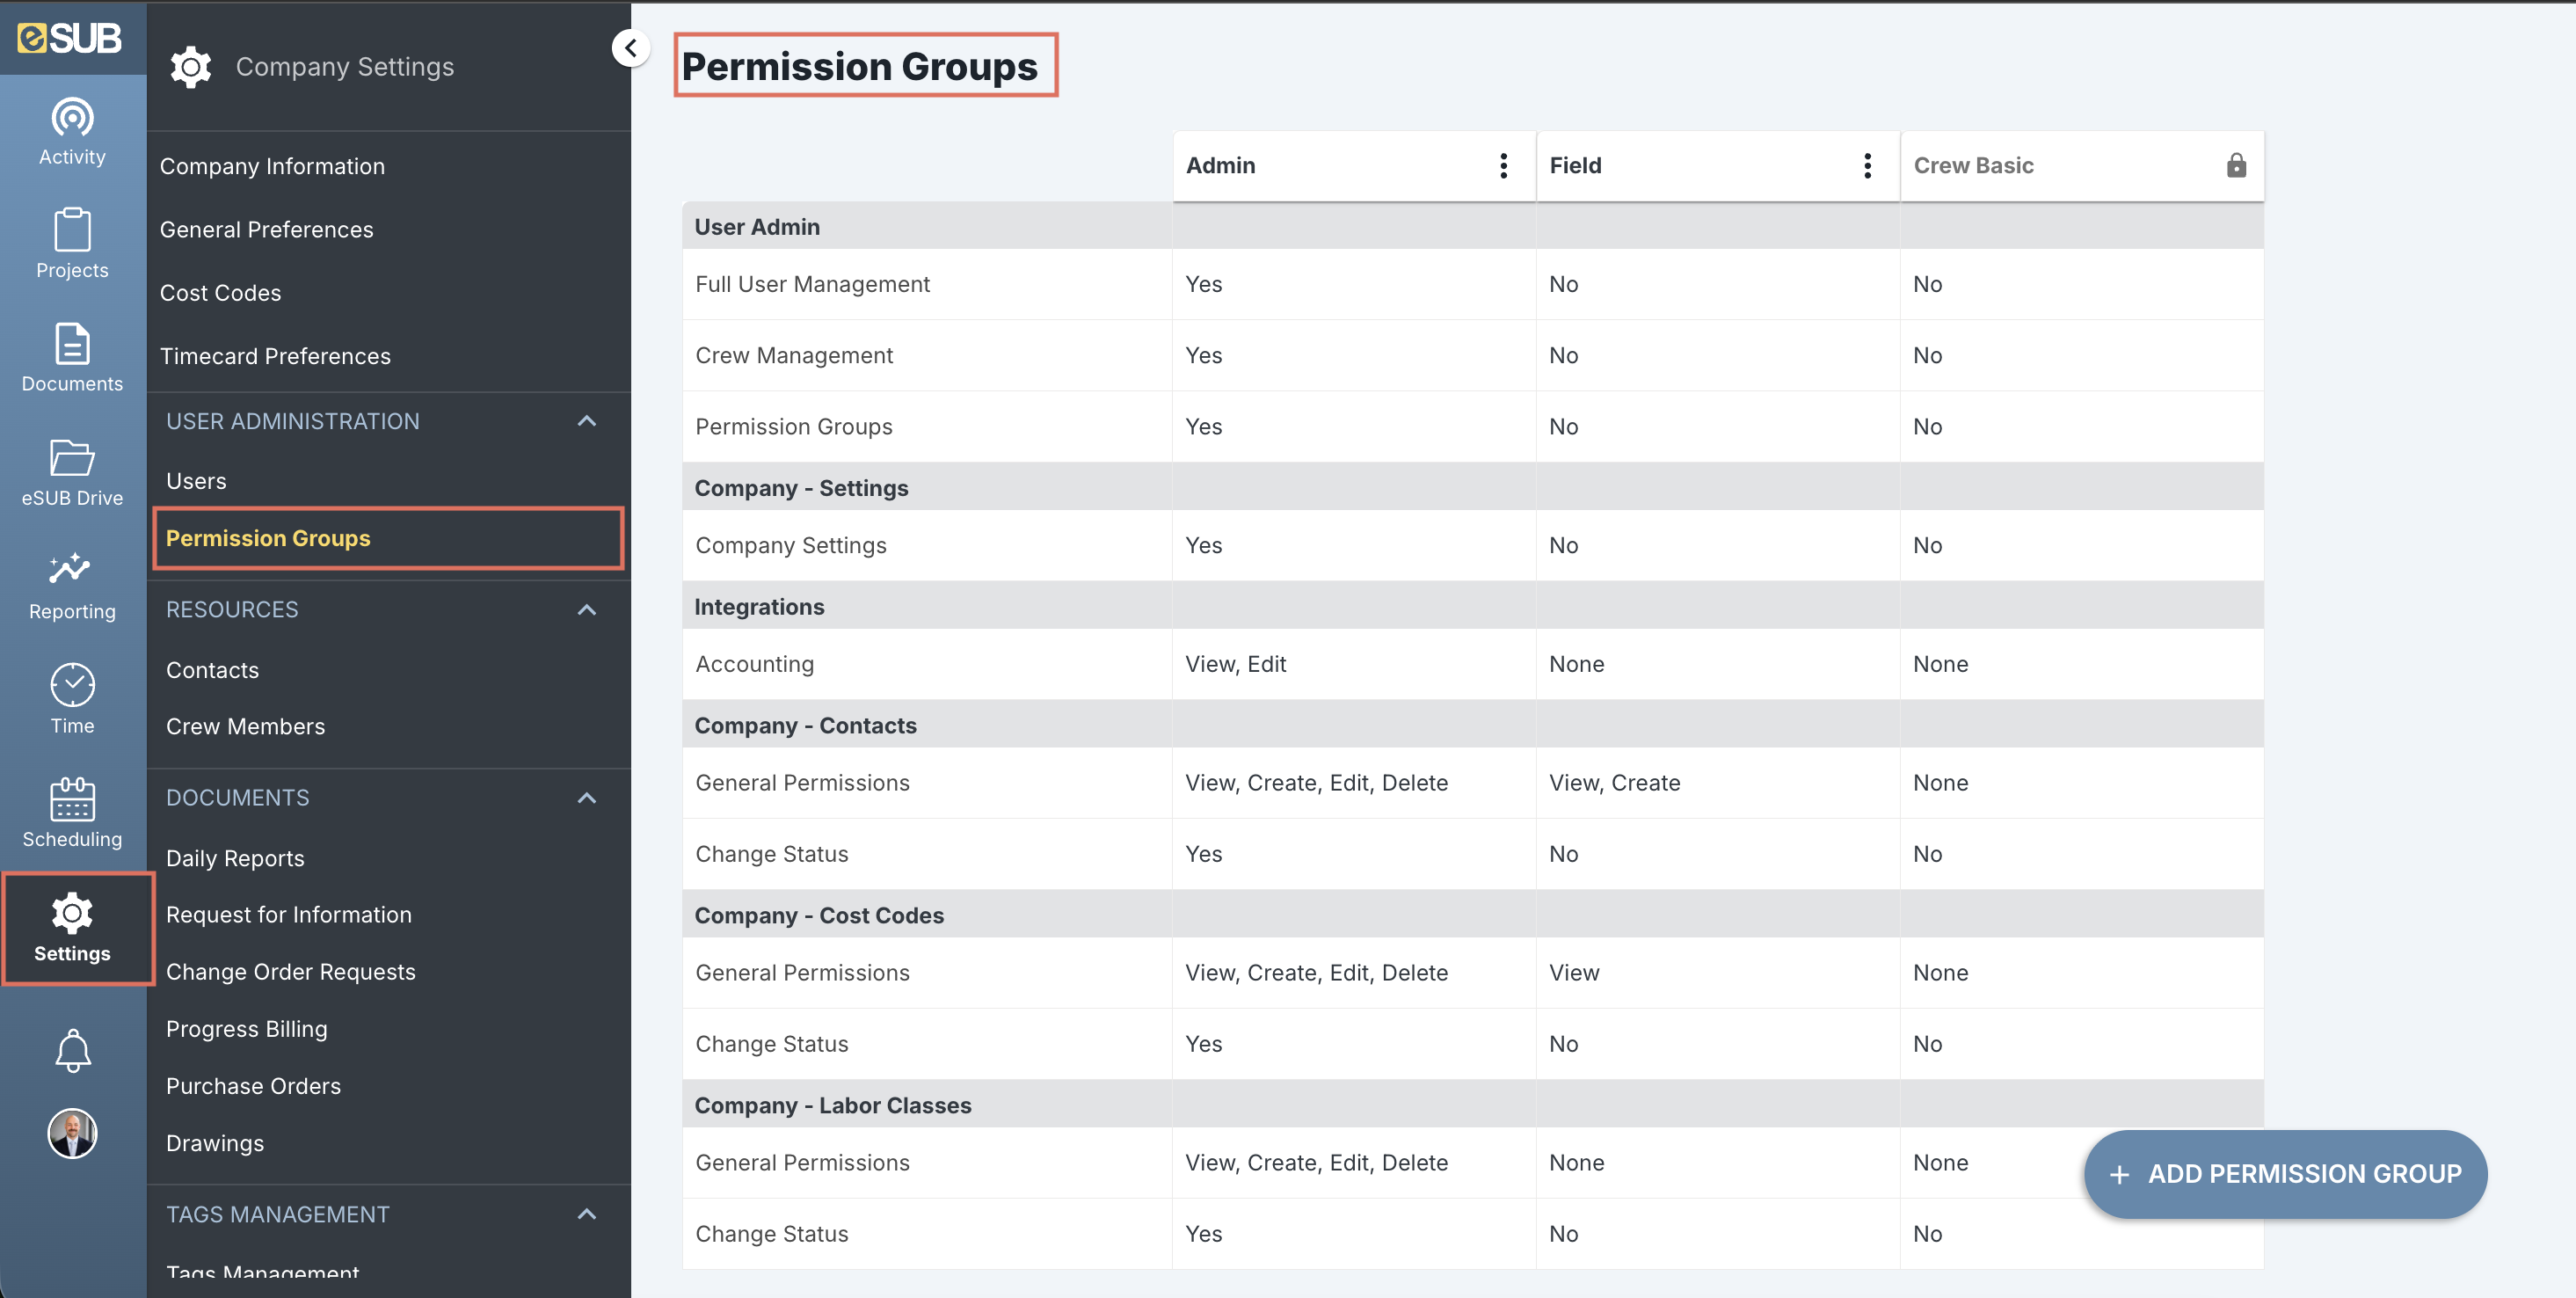Open Crew Members settings
The width and height of the screenshot is (2576, 1298).
point(245,726)
